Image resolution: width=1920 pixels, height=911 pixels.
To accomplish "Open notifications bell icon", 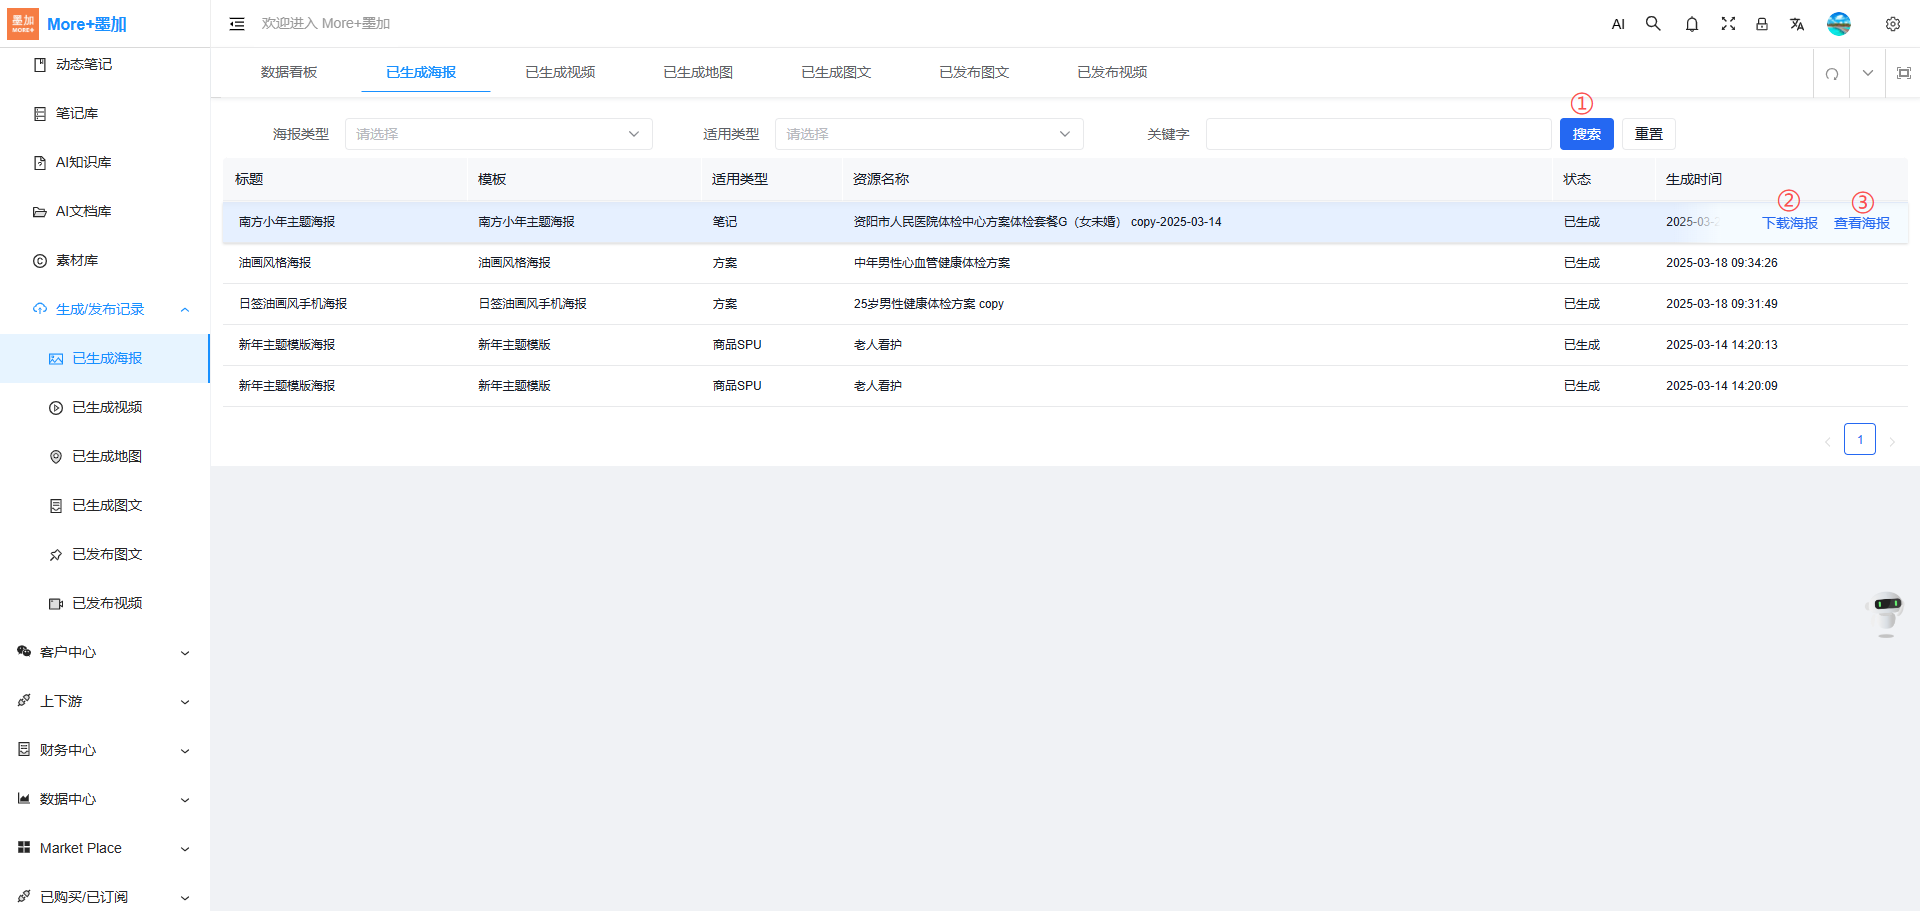I will [1692, 24].
